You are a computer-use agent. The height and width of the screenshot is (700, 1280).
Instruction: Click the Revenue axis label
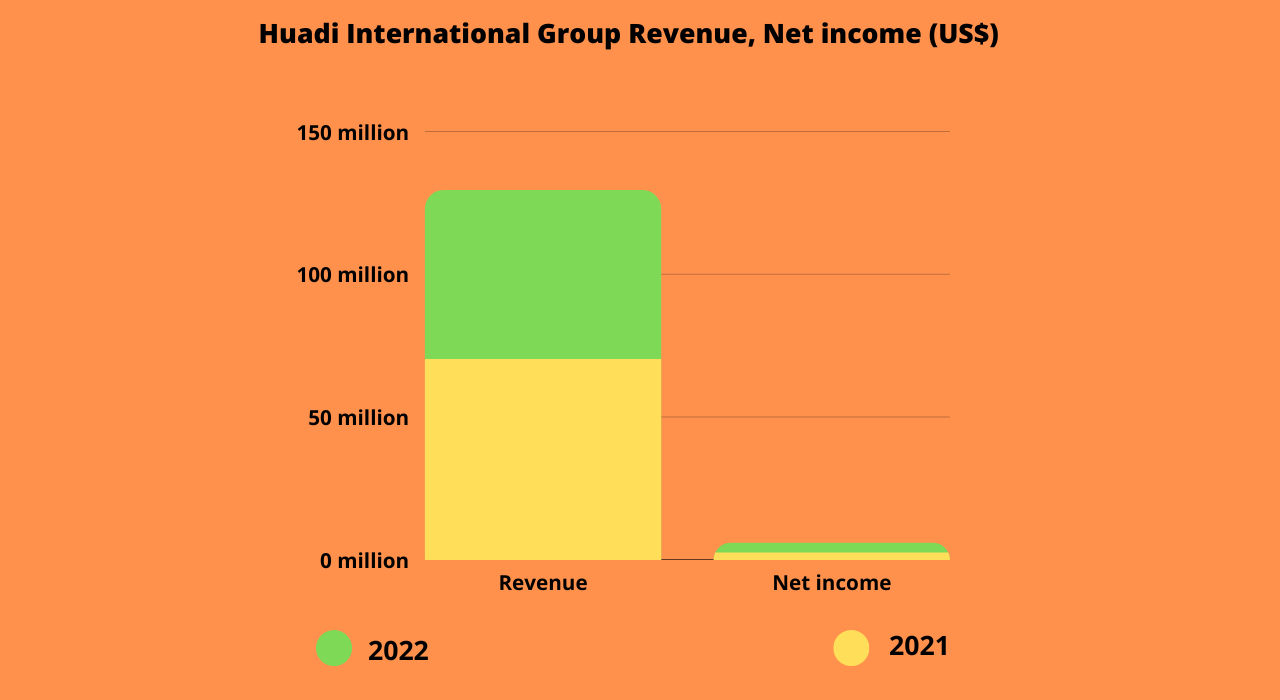pos(543,583)
